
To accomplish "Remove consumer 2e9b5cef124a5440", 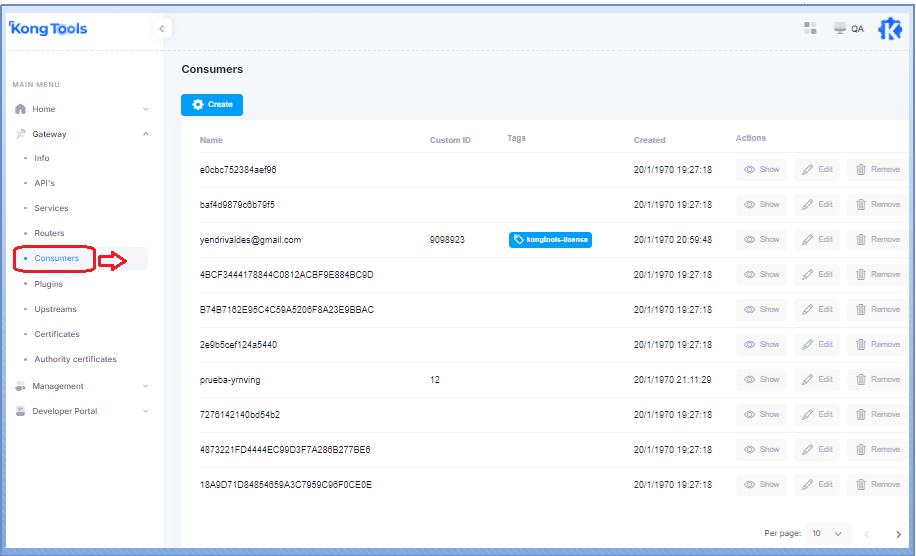I will click(x=877, y=345).
